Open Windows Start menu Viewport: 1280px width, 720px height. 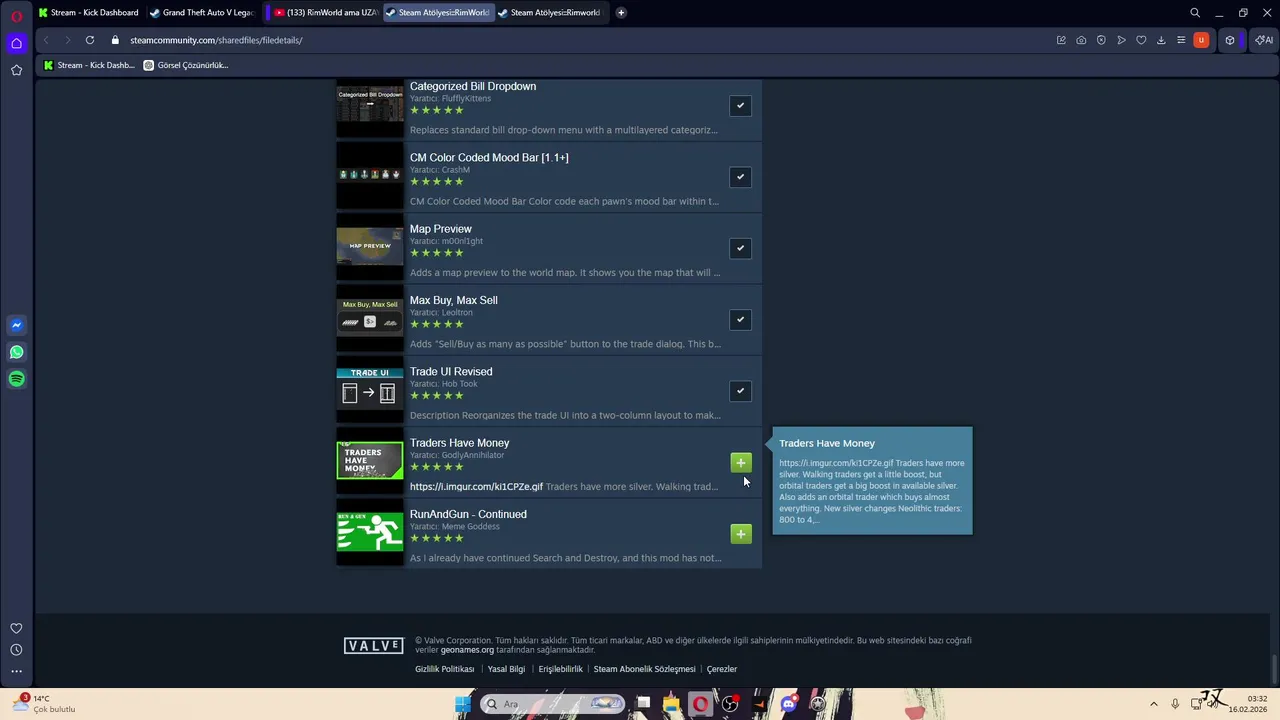click(462, 704)
